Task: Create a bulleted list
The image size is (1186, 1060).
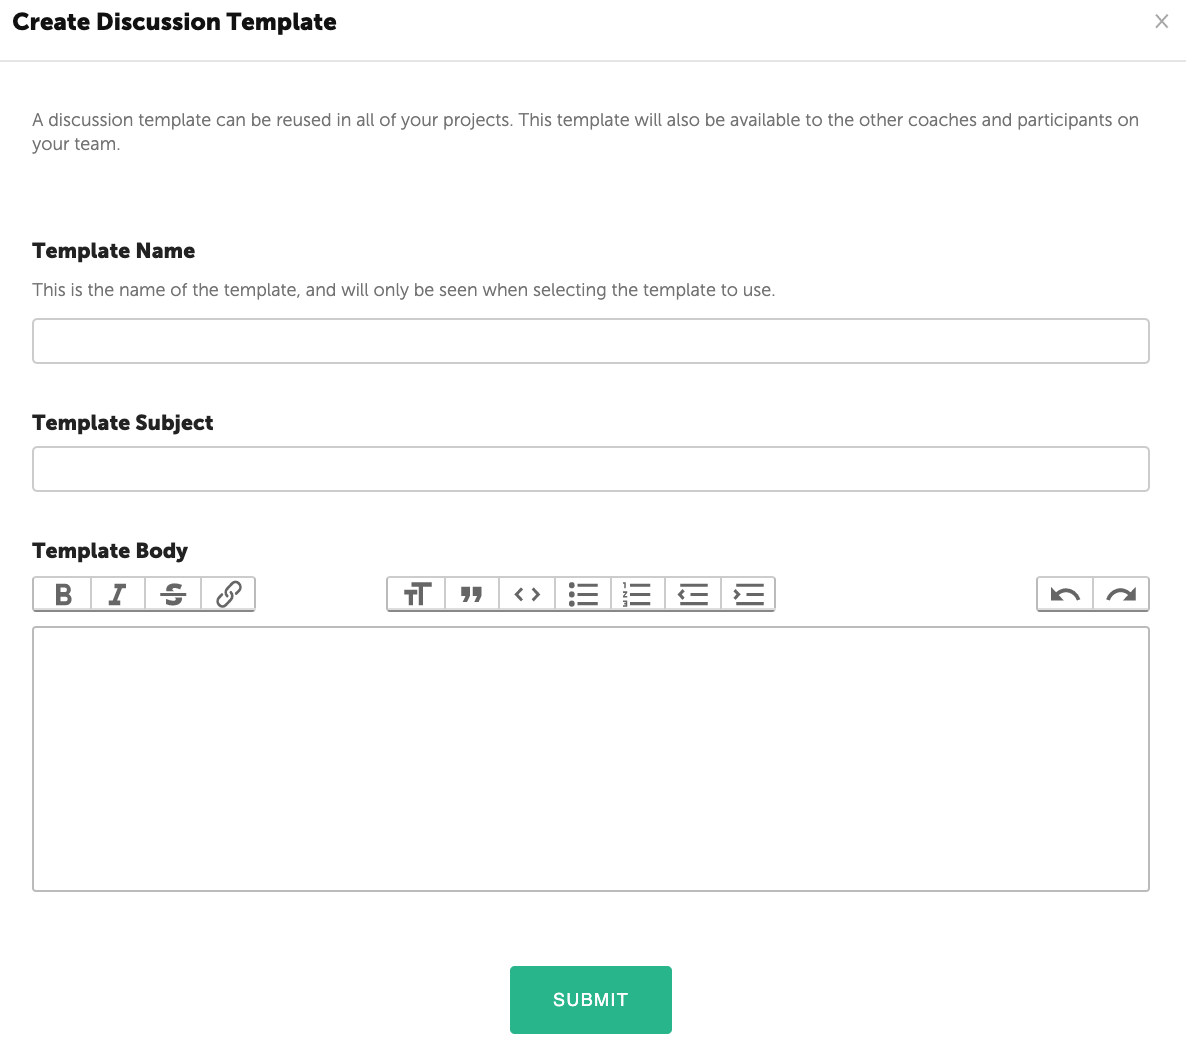Action: [x=583, y=594]
